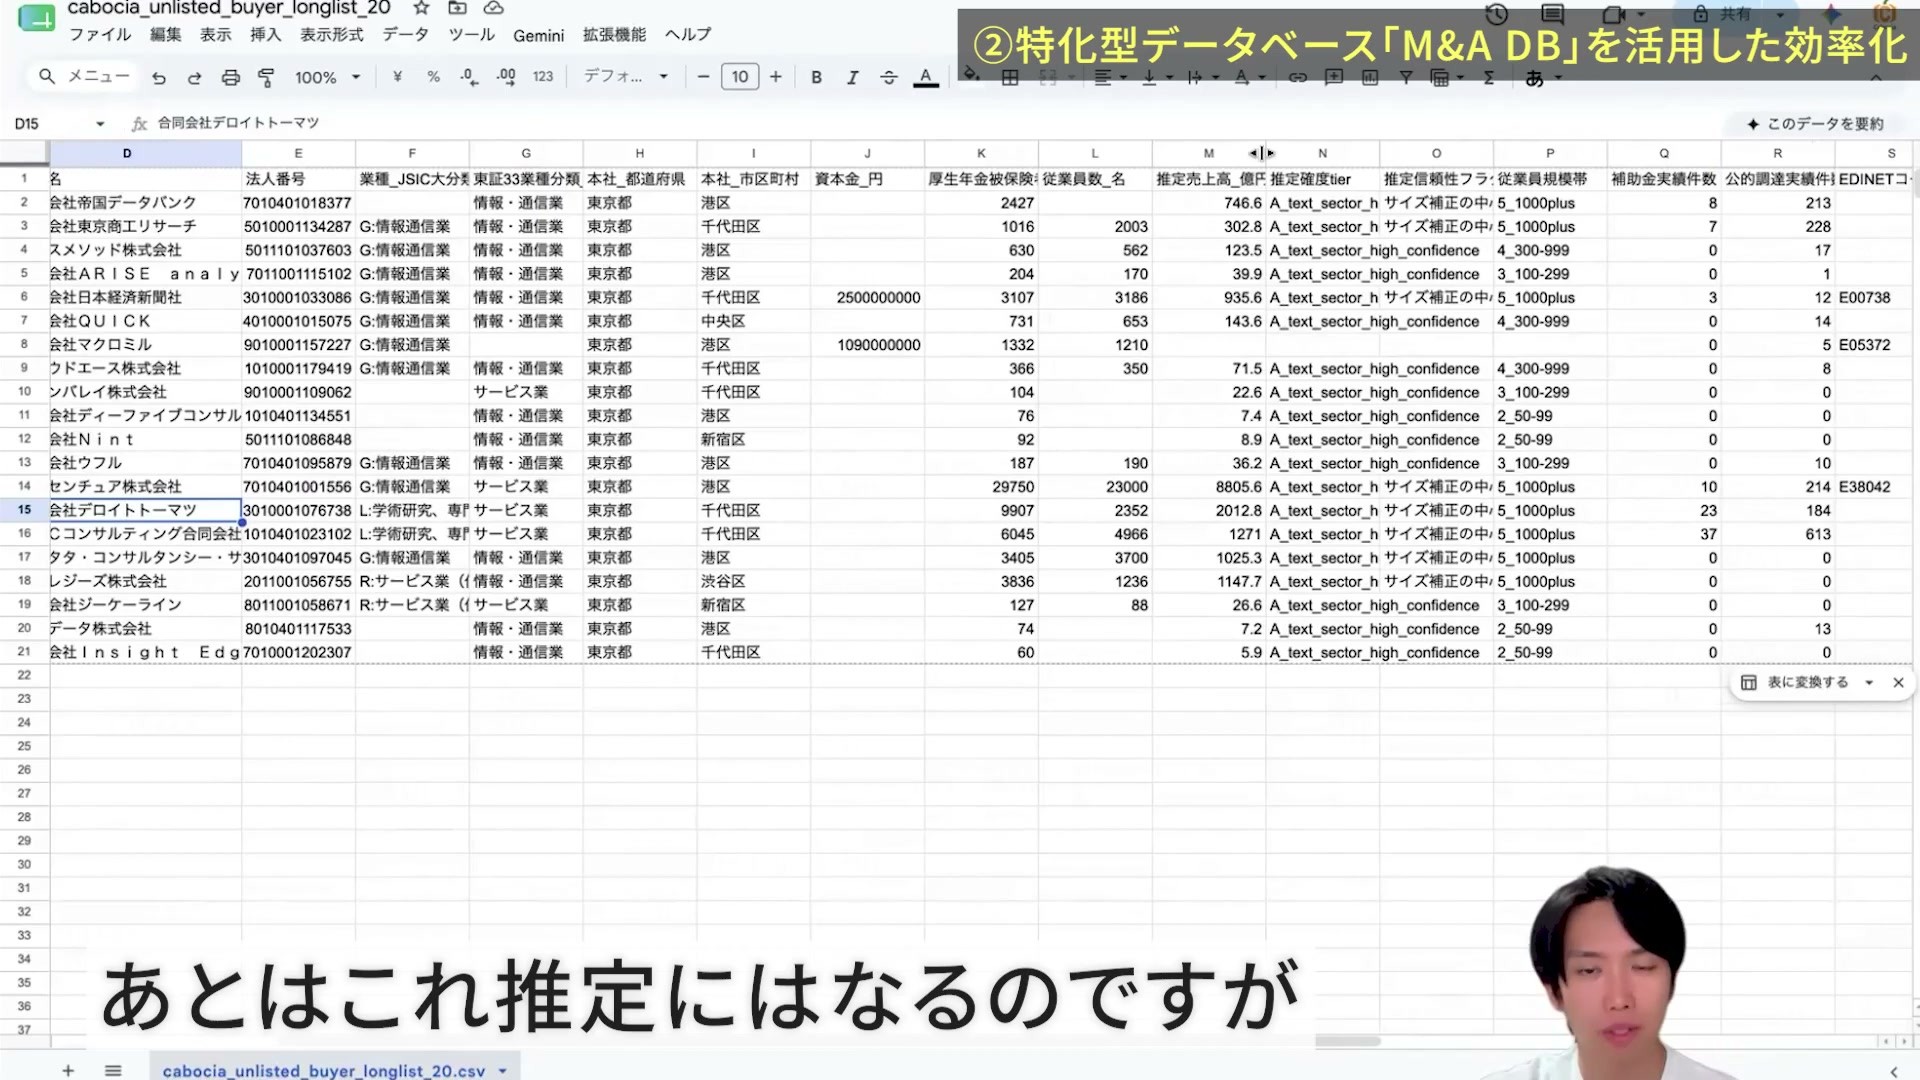
Task: Click the font size field showing 10
Action: (740, 77)
